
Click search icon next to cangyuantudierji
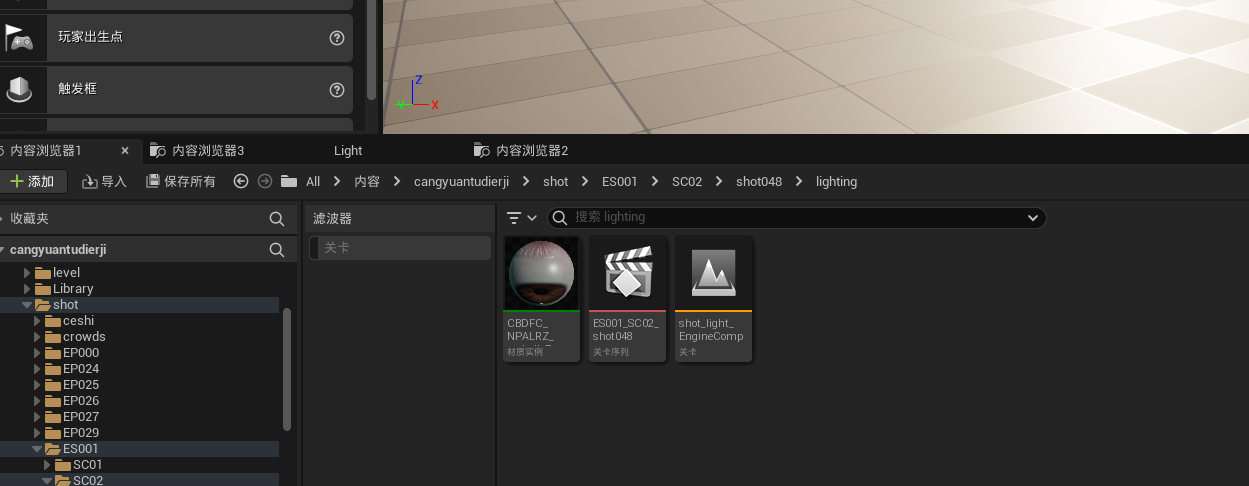[277, 249]
